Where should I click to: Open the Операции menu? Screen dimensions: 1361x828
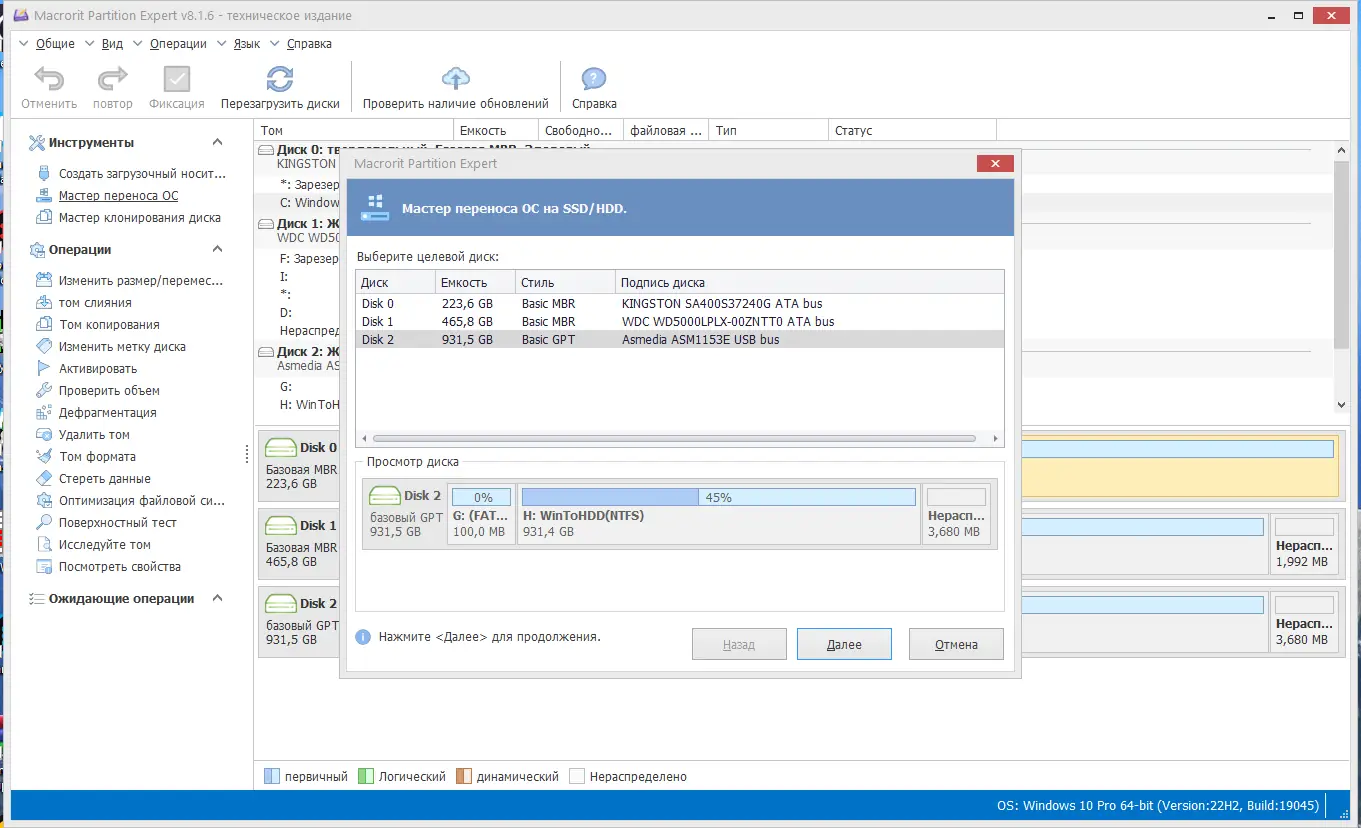pyautogui.click(x=178, y=44)
